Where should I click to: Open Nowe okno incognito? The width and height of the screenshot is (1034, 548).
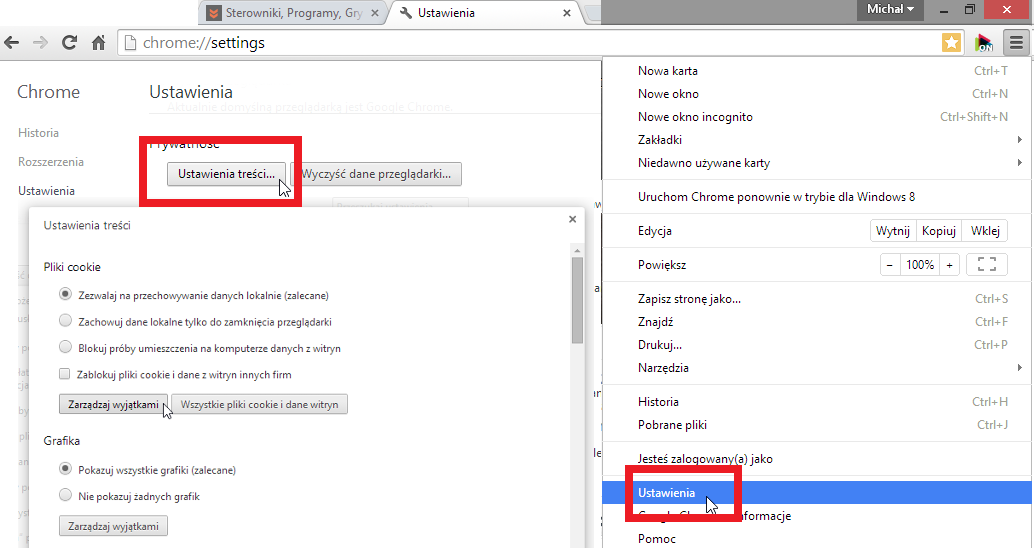tap(818, 117)
